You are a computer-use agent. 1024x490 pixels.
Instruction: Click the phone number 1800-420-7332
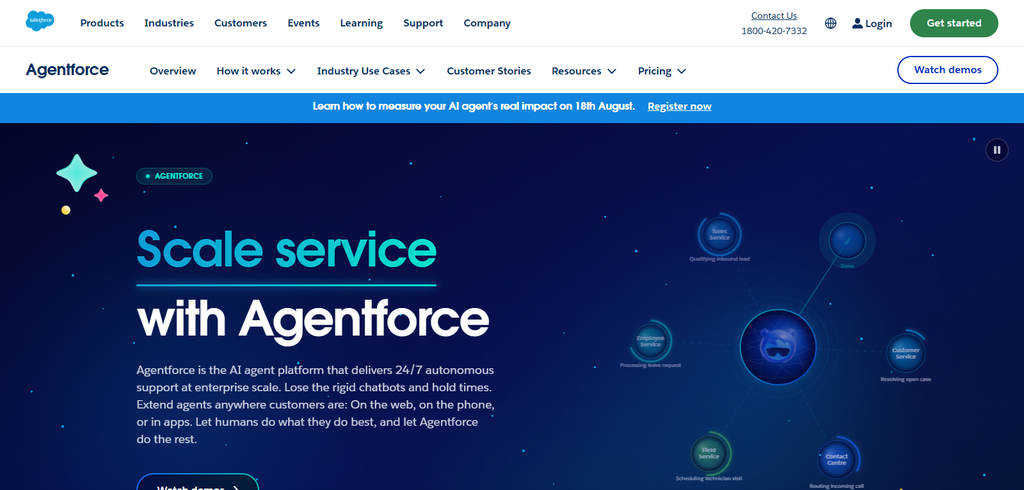pos(774,31)
